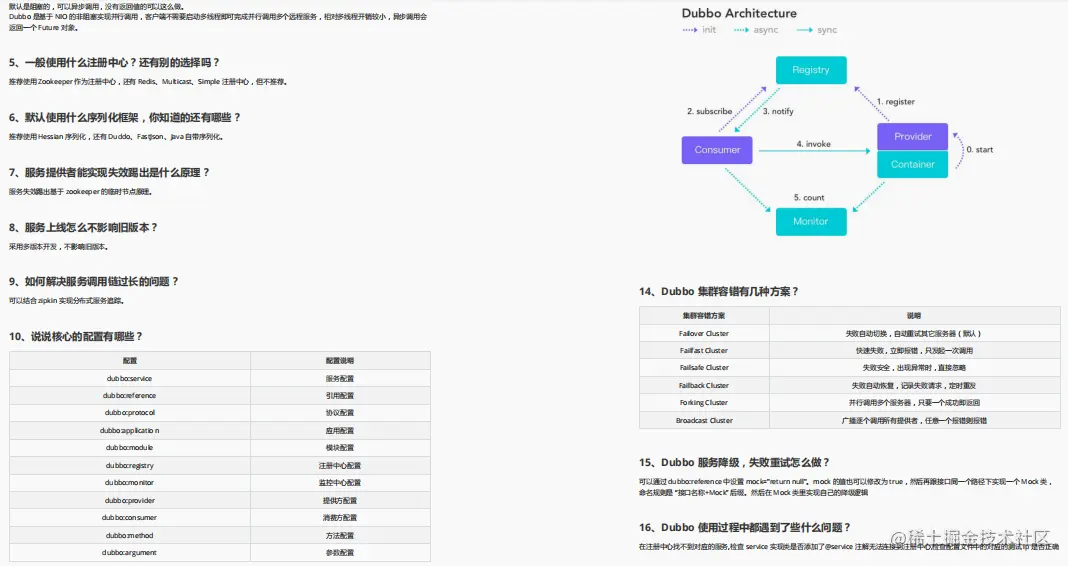Click heading 5 about 注册中心

pos(114,63)
